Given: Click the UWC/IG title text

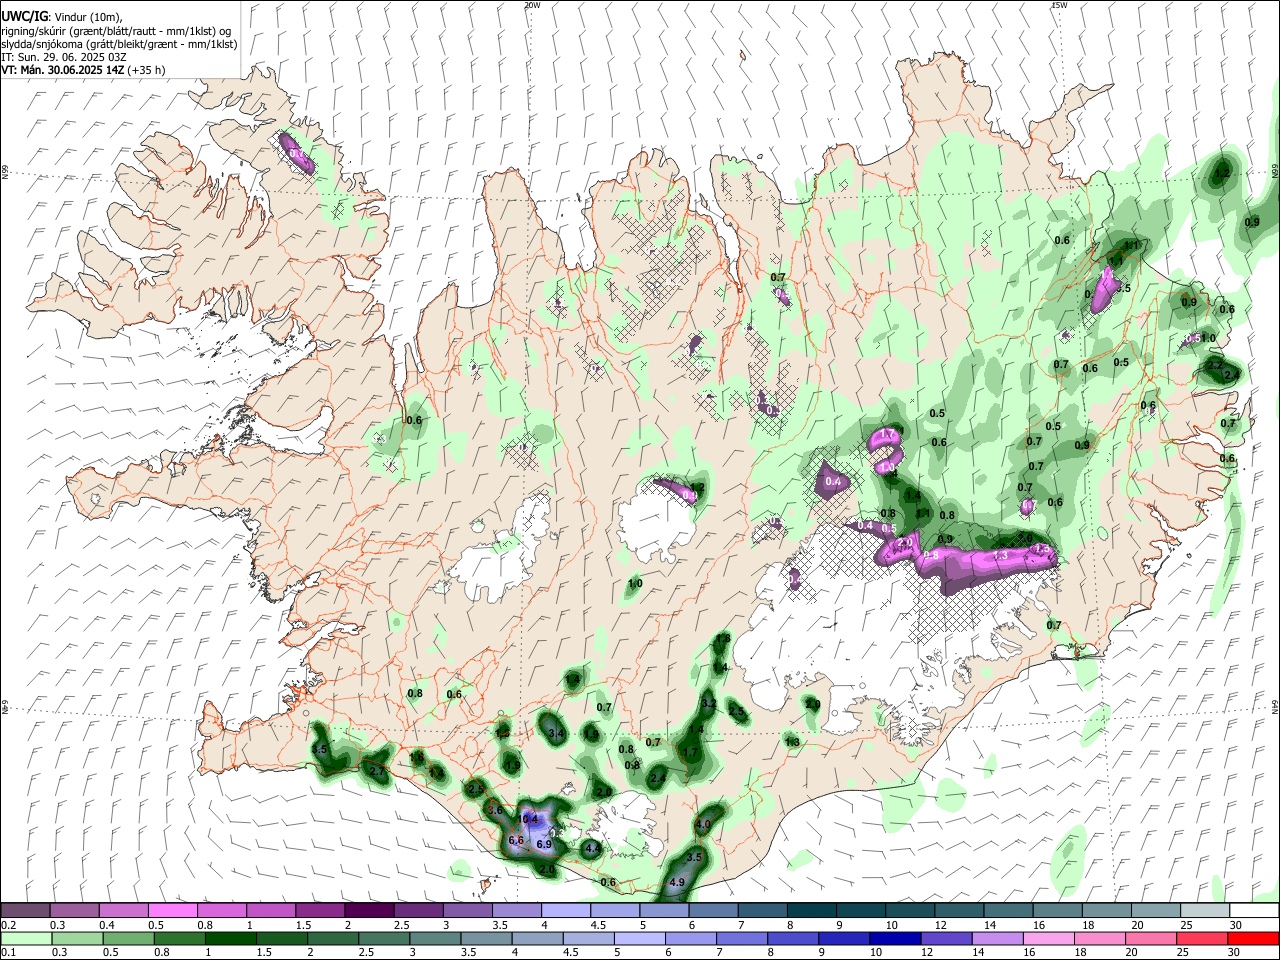Looking at the screenshot, I should point(24,17).
